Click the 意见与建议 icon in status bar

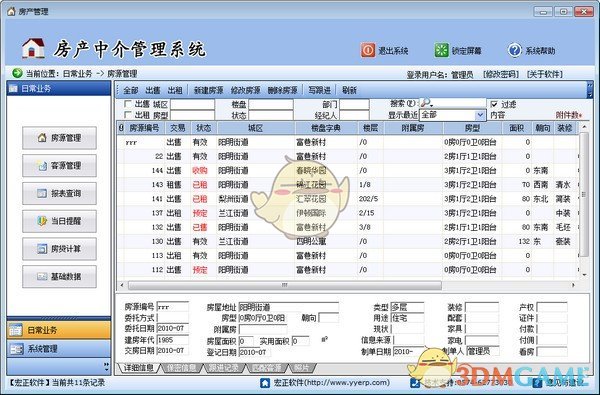[537, 383]
